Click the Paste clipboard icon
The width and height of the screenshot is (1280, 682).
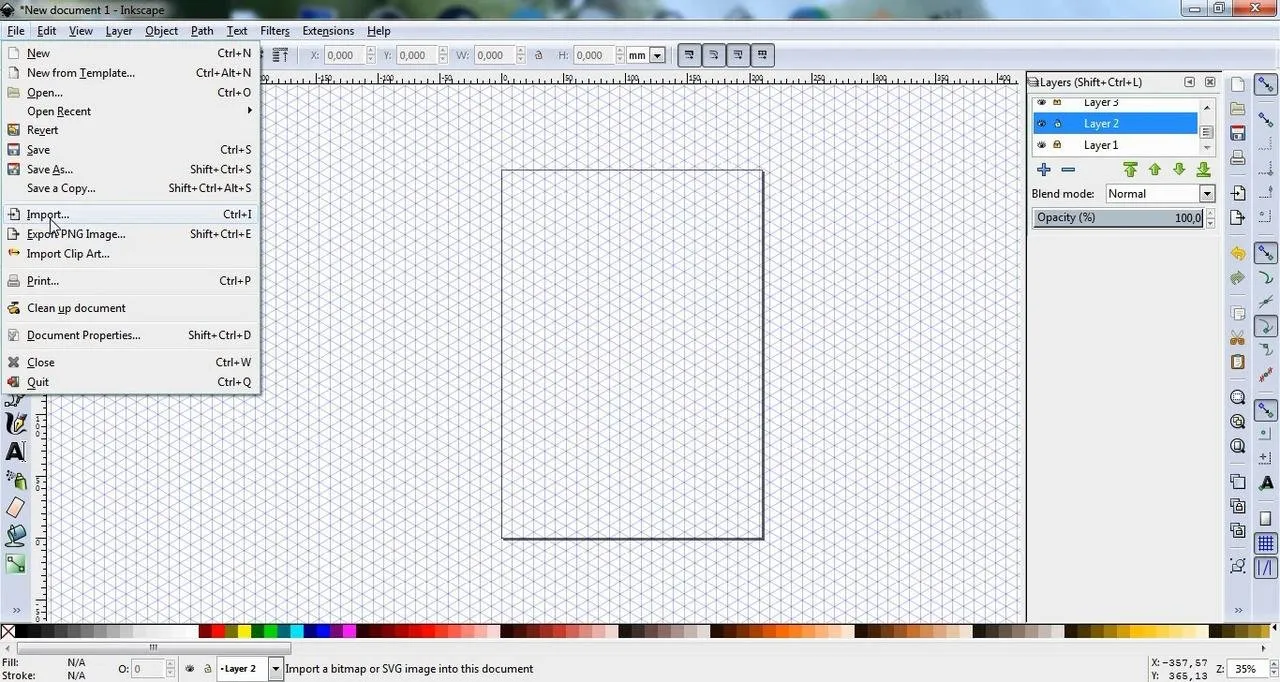1238,362
